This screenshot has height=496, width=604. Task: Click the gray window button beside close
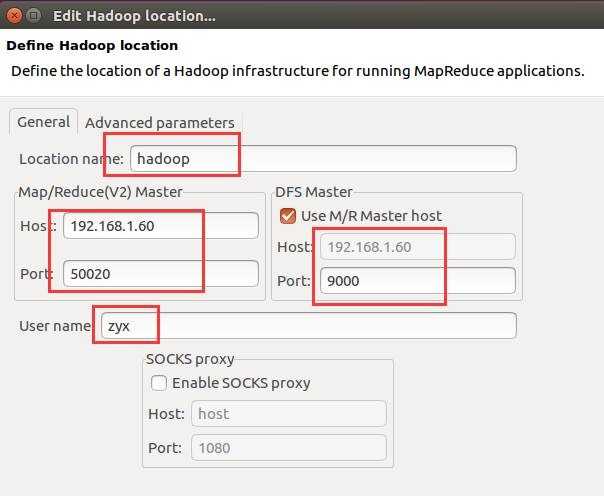click(34, 15)
